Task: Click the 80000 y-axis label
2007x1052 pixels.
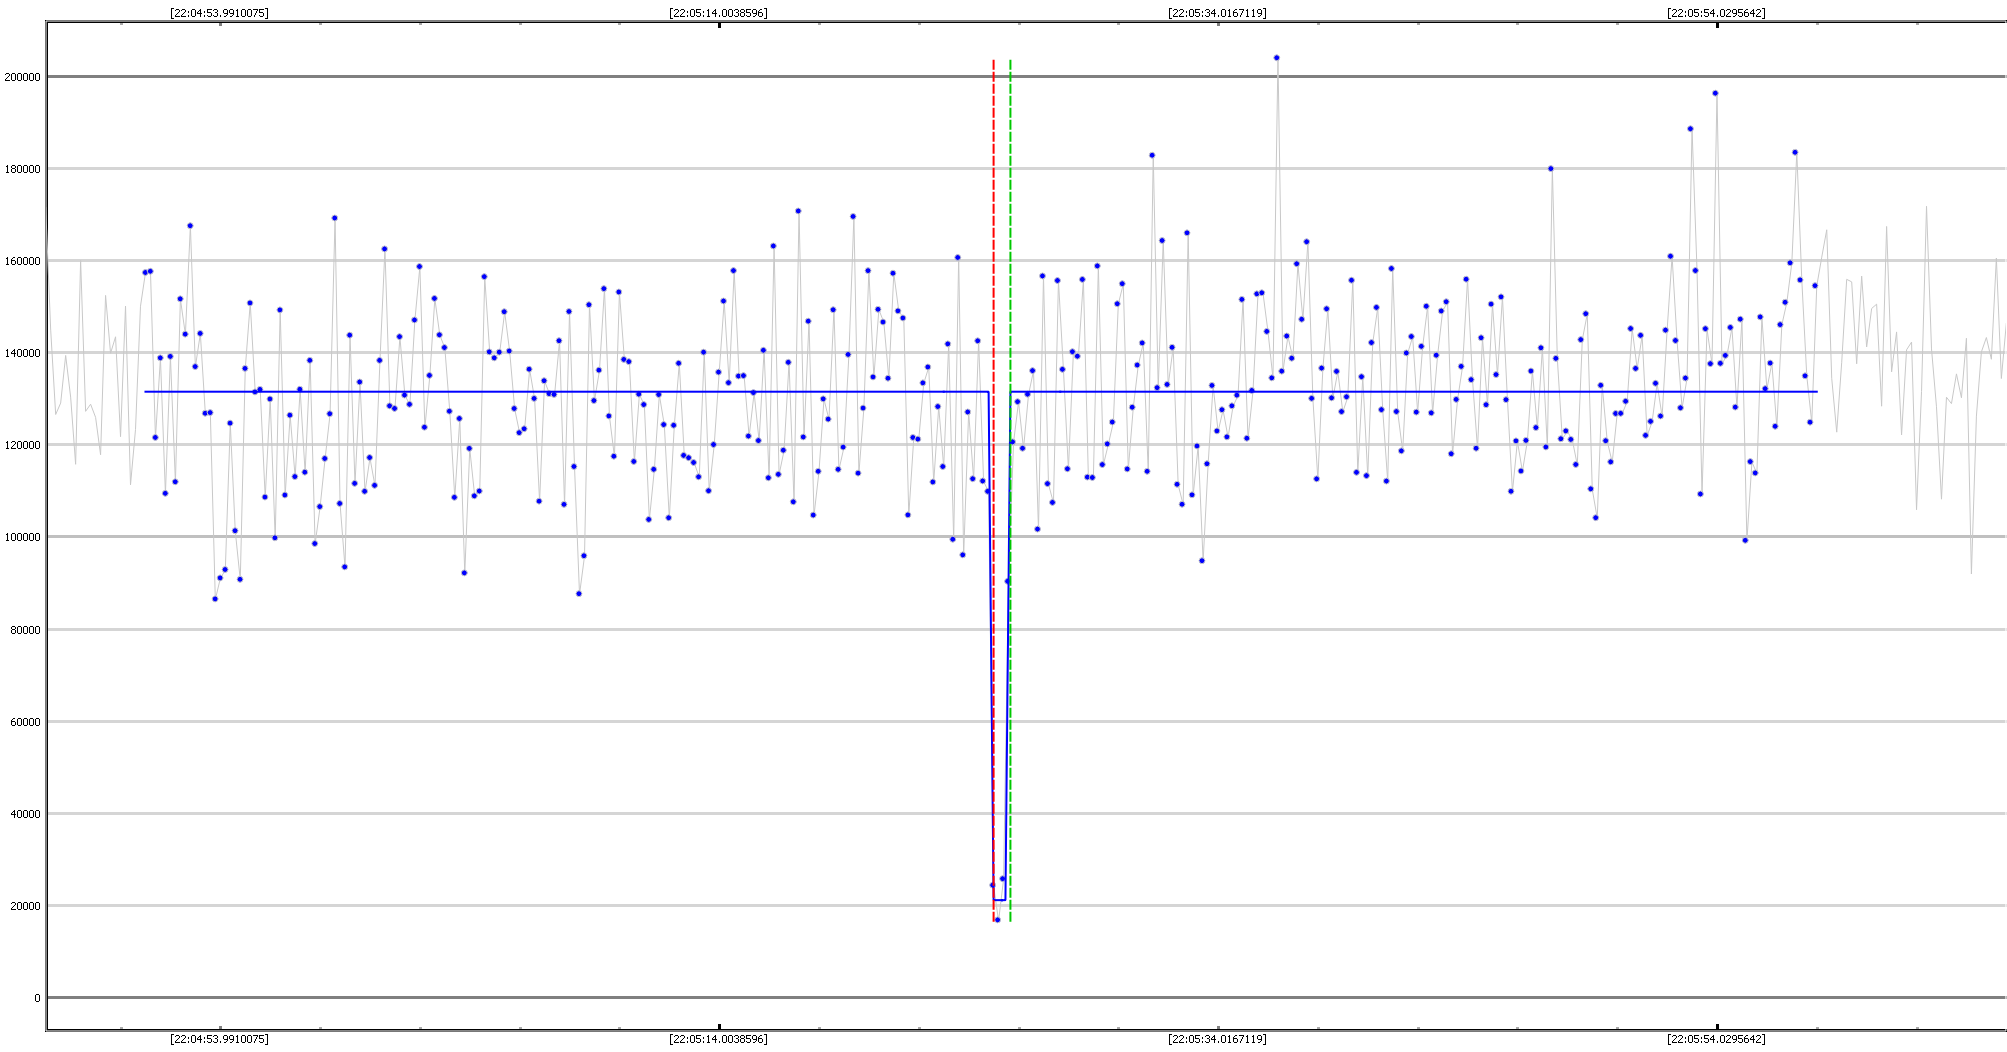Action: 26,630
